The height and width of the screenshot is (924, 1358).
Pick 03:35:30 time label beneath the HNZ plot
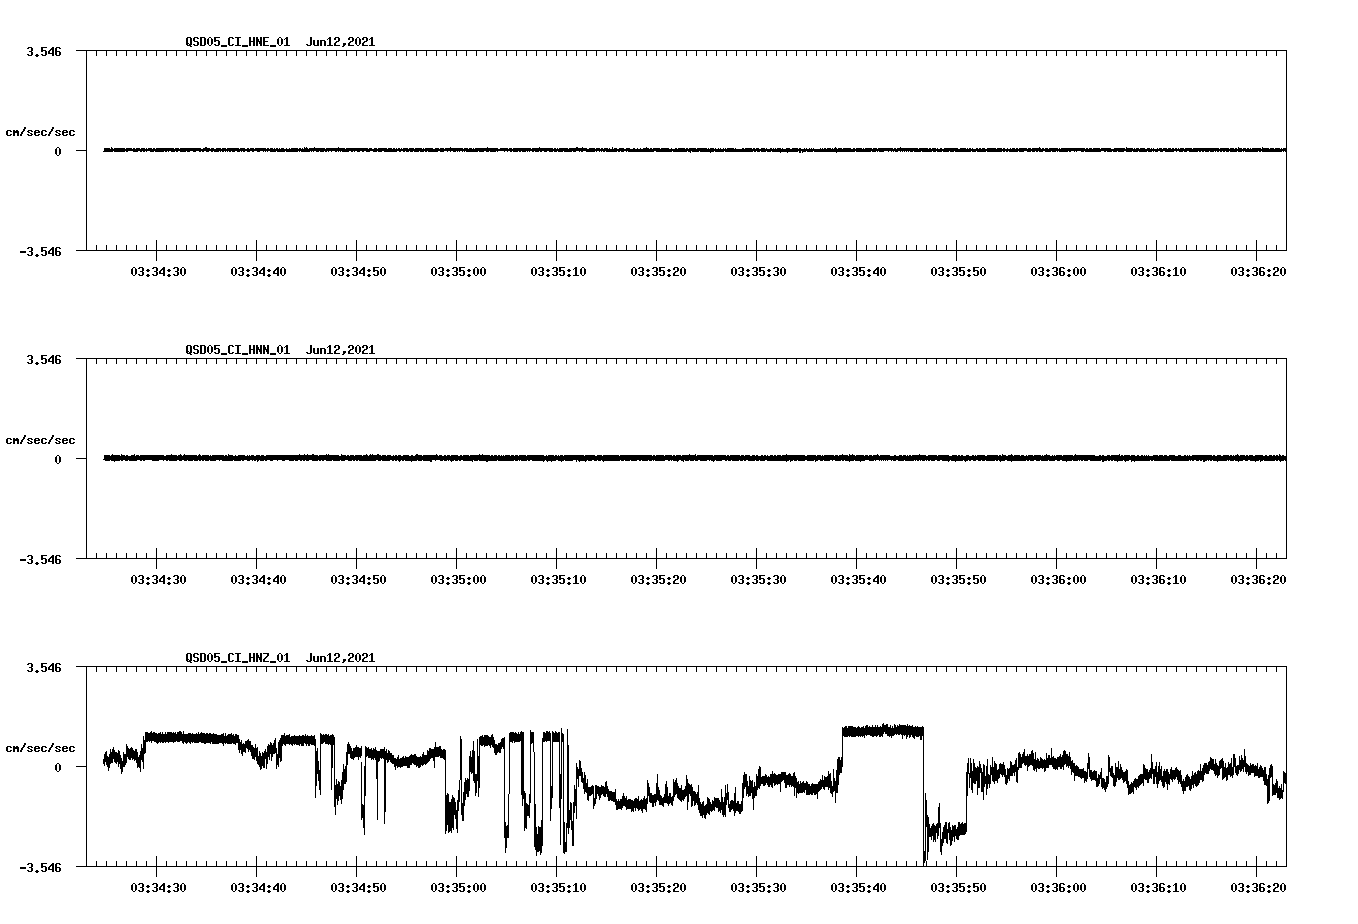(758, 888)
